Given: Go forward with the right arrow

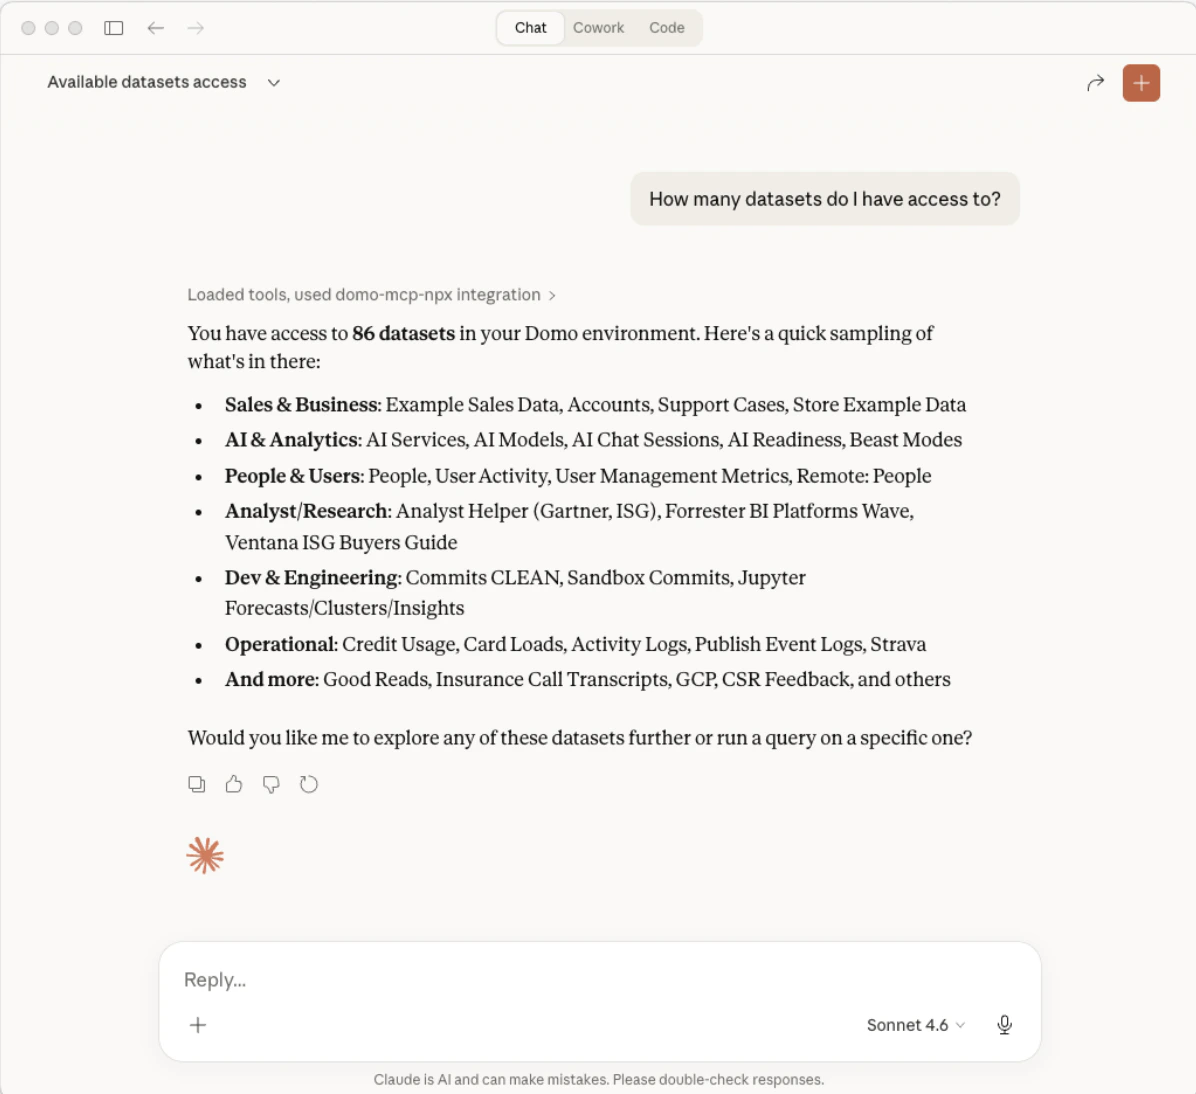Looking at the screenshot, I should pyautogui.click(x=196, y=28).
